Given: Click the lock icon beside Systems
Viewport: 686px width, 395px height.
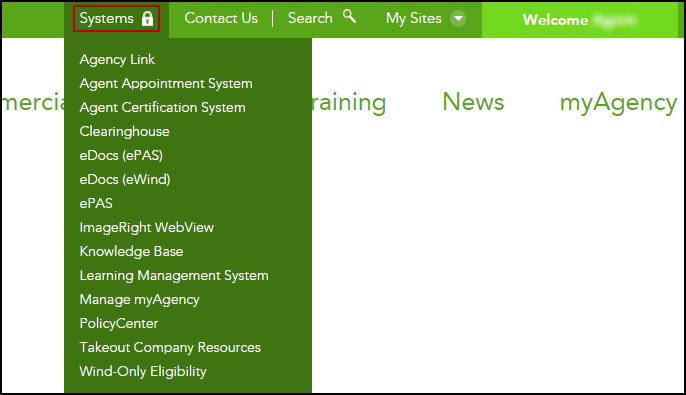Looking at the screenshot, I should tap(147, 19).
